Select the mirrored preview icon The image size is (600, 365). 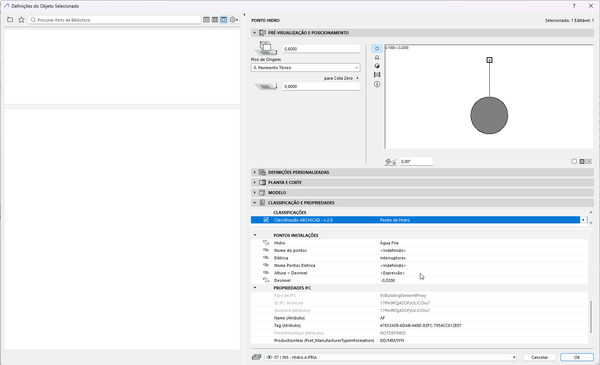tap(377, 75)
